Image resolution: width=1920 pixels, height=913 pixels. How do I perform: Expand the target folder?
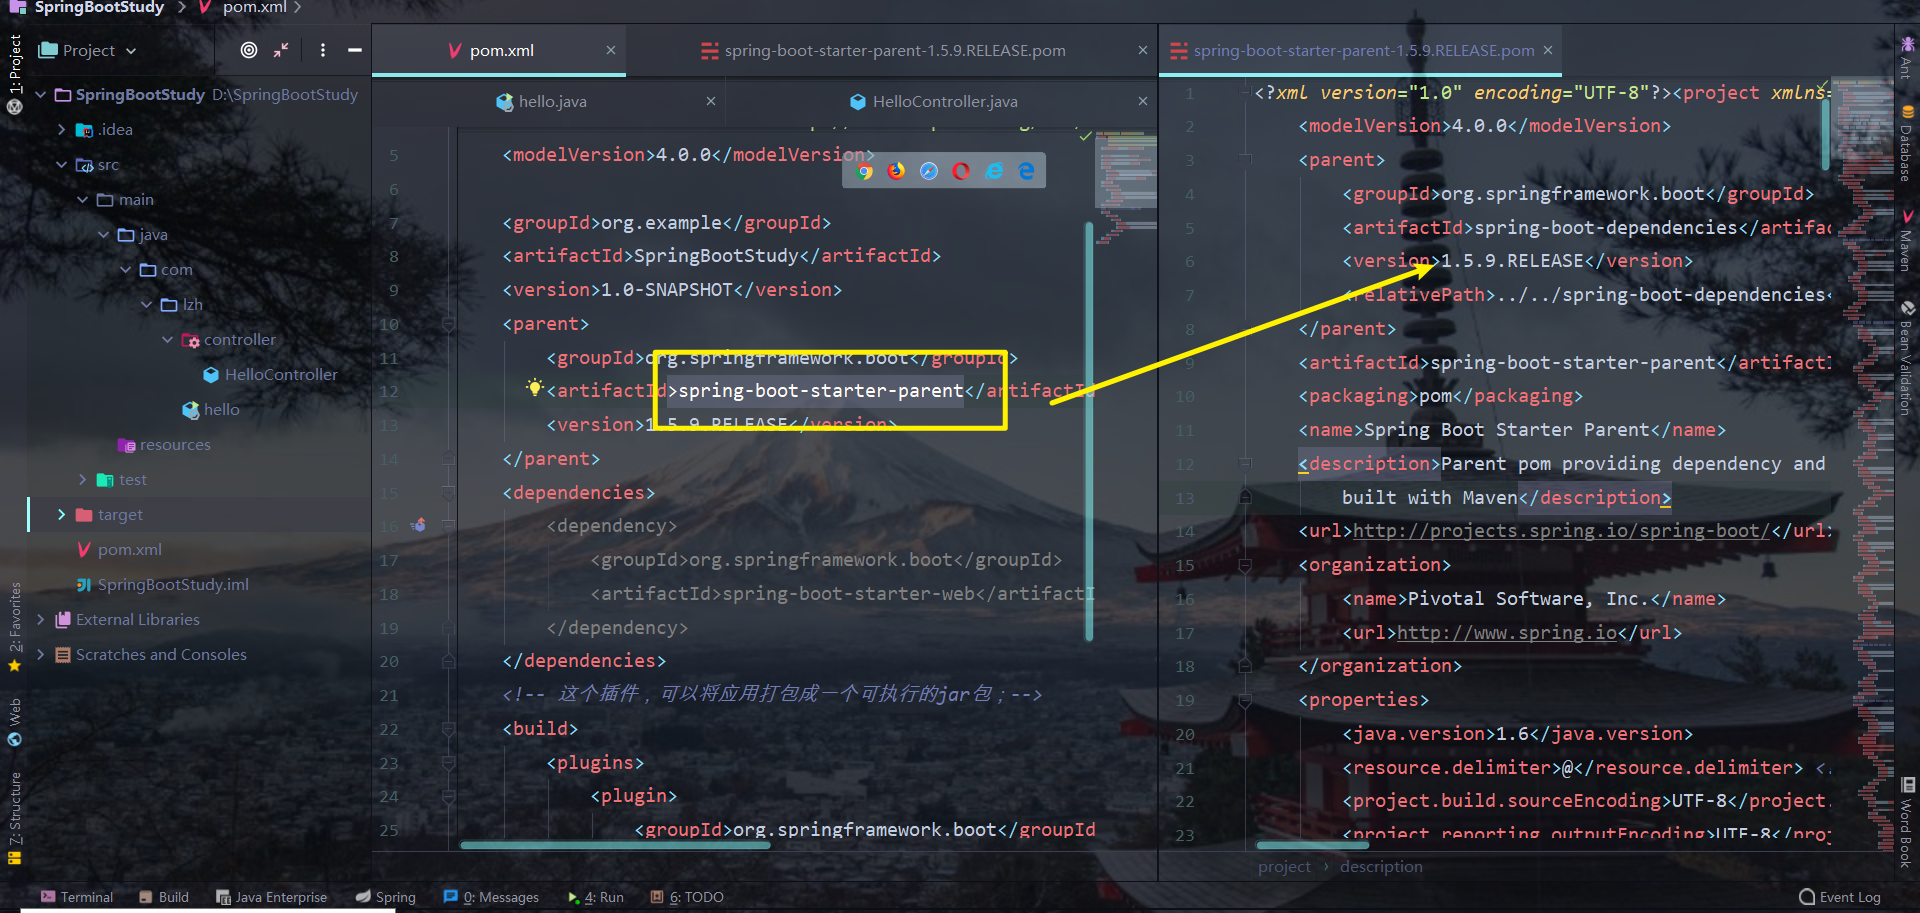click(x=62, y=515)
